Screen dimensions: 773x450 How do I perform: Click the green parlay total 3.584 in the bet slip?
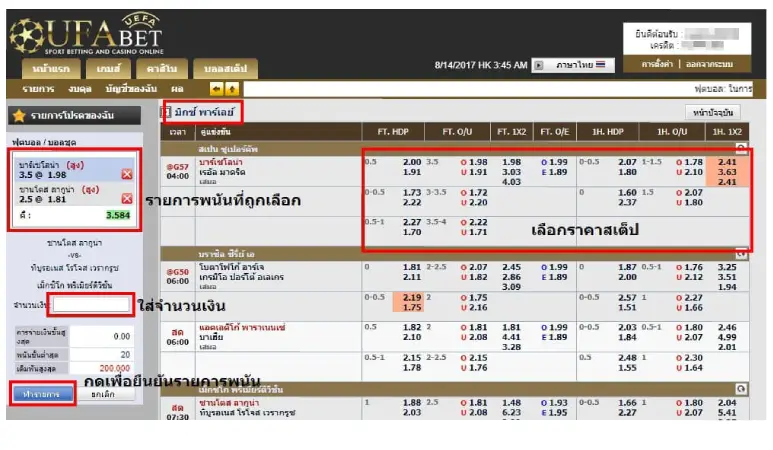118,215
